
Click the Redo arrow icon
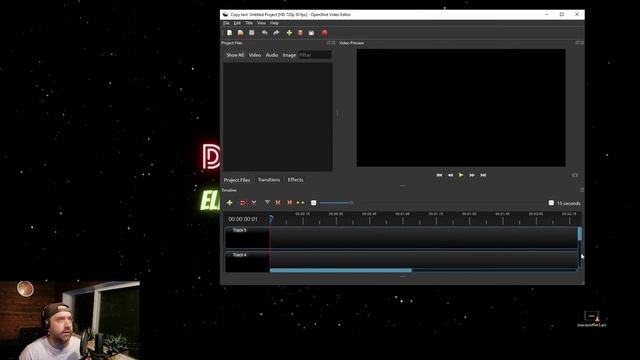click(x=276, y=33)
